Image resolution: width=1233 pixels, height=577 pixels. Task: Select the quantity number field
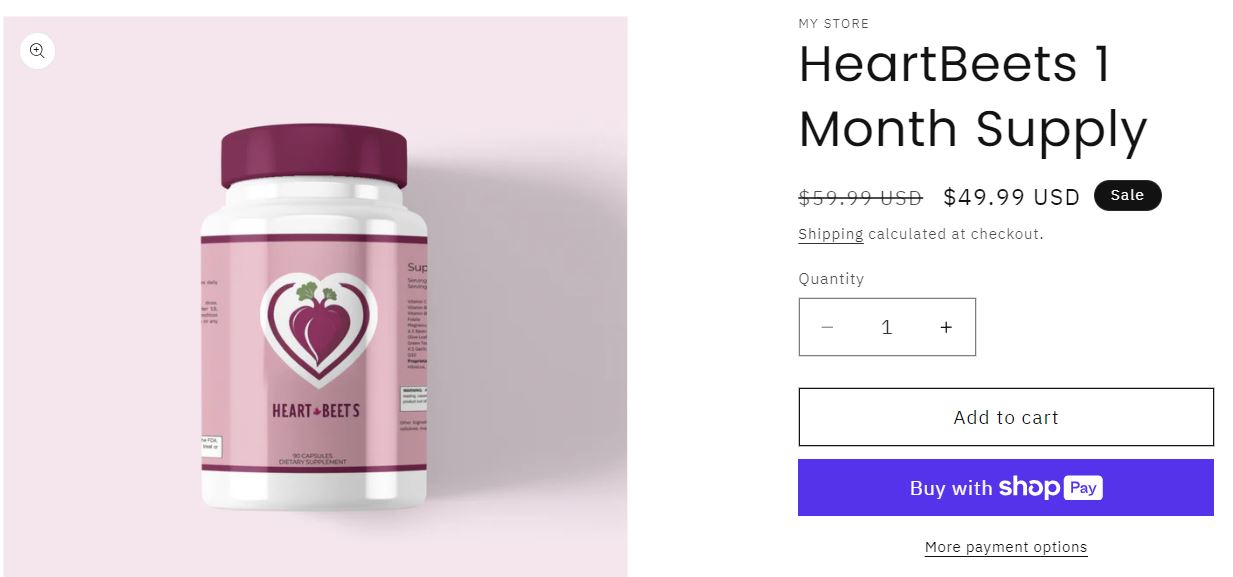[886, 328]
